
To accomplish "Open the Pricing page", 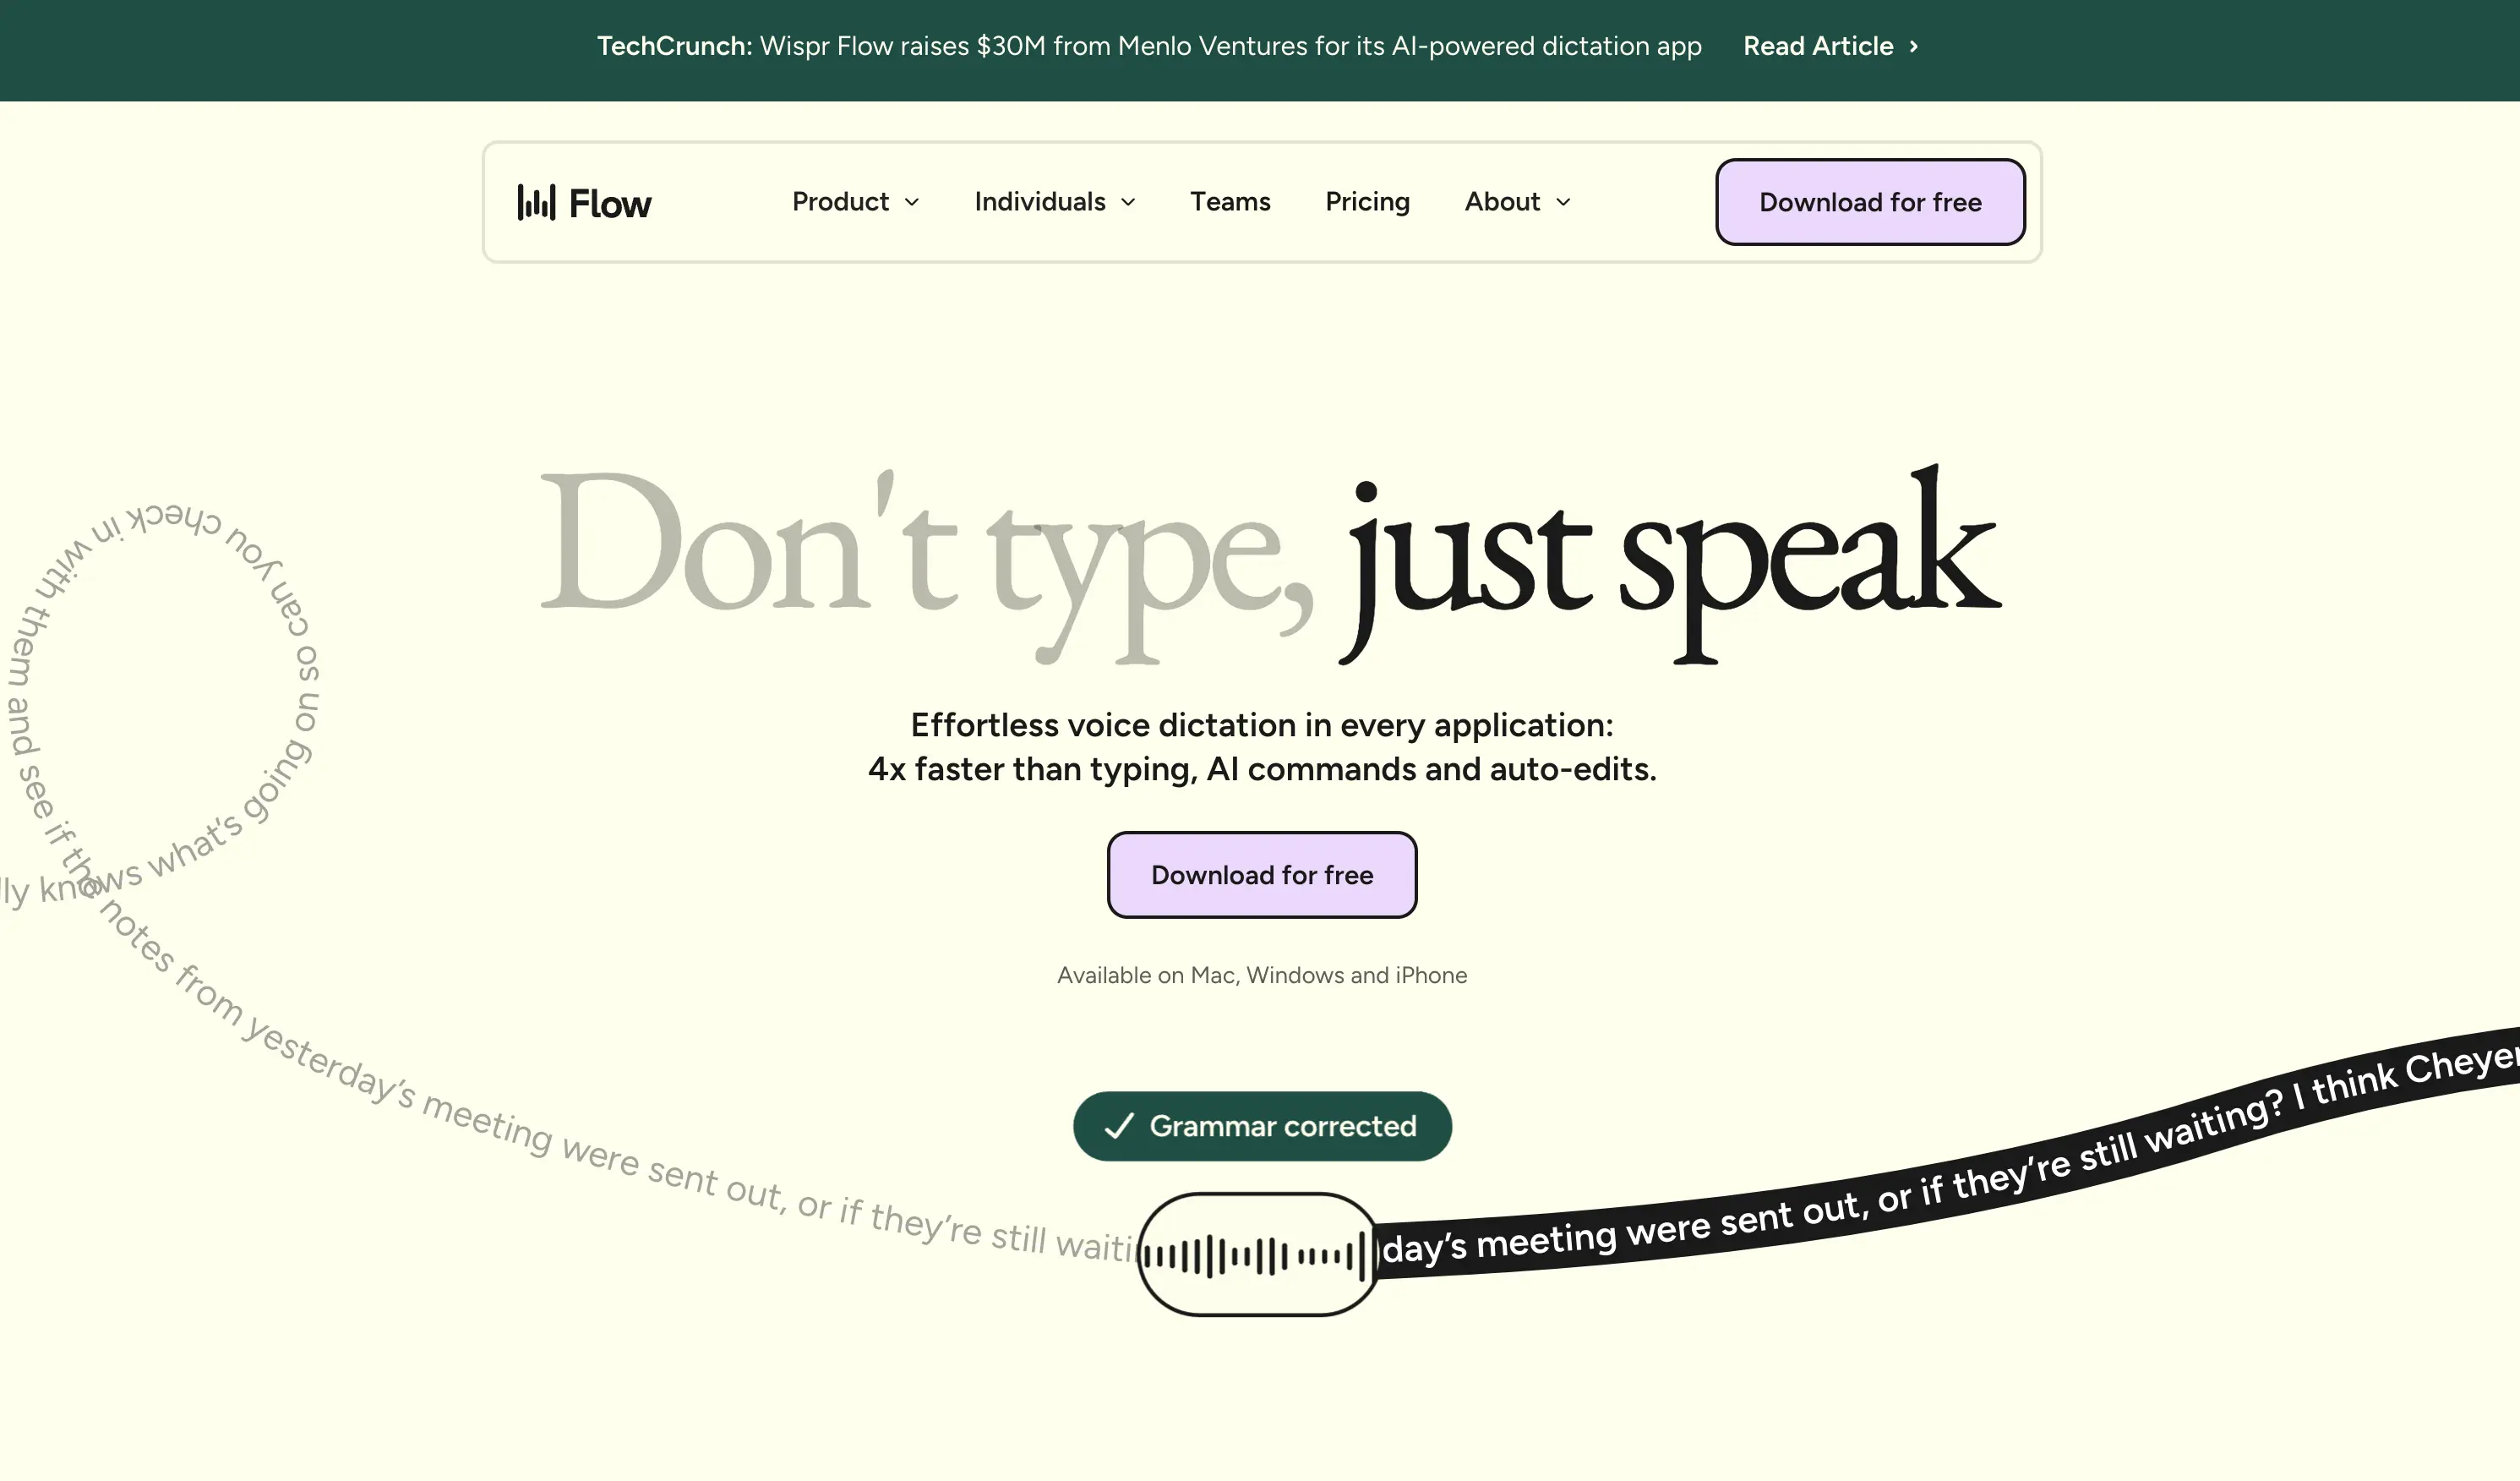I will click(1367, 202).
